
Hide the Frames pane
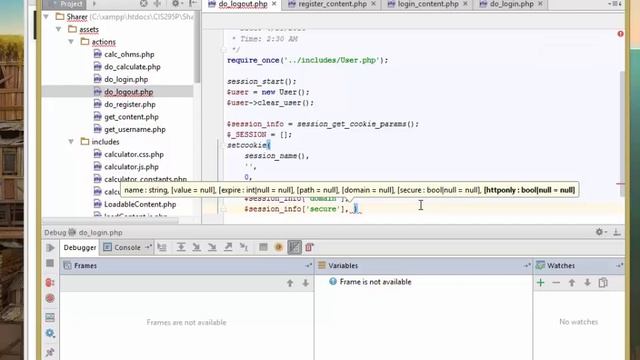coord(309,266)
